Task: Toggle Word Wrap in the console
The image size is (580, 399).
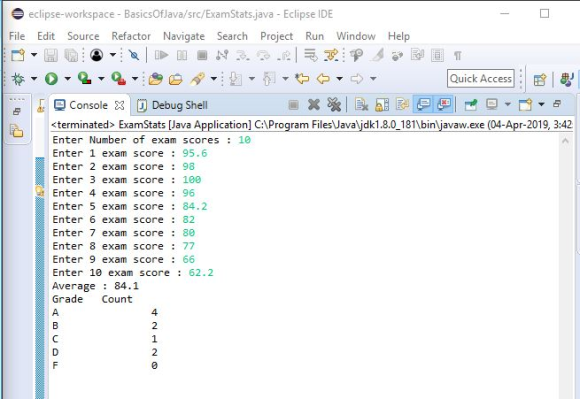Action: click(x=402, y=105)
